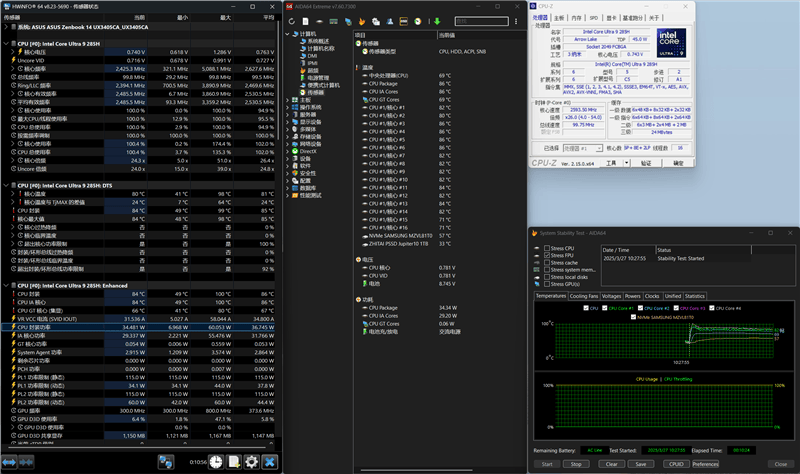Image resolution: width=800 pixels, height=474 pixels.
Task: Expand the DirectX tree node arrow
Action: tap(287, 152)
